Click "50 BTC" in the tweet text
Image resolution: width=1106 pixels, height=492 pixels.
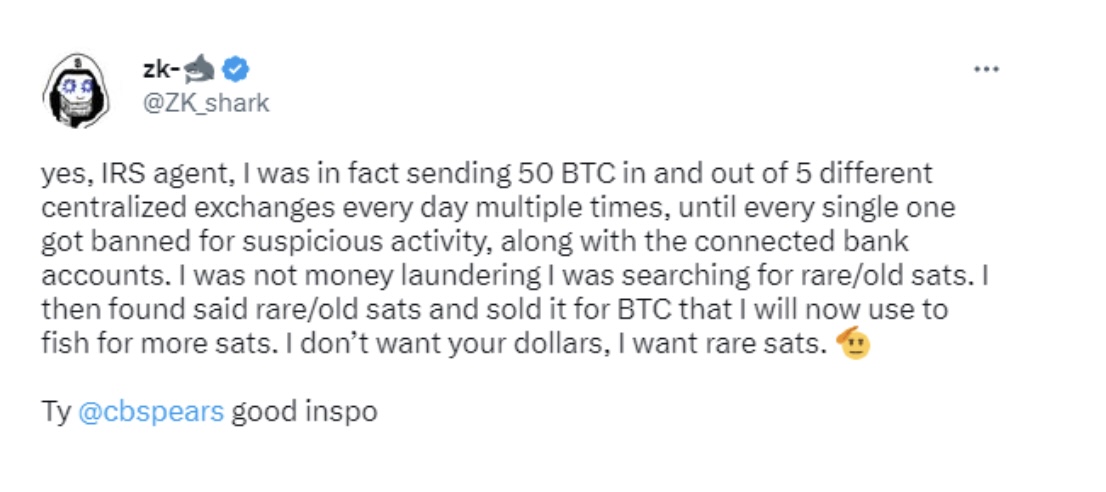click(553, 174)
